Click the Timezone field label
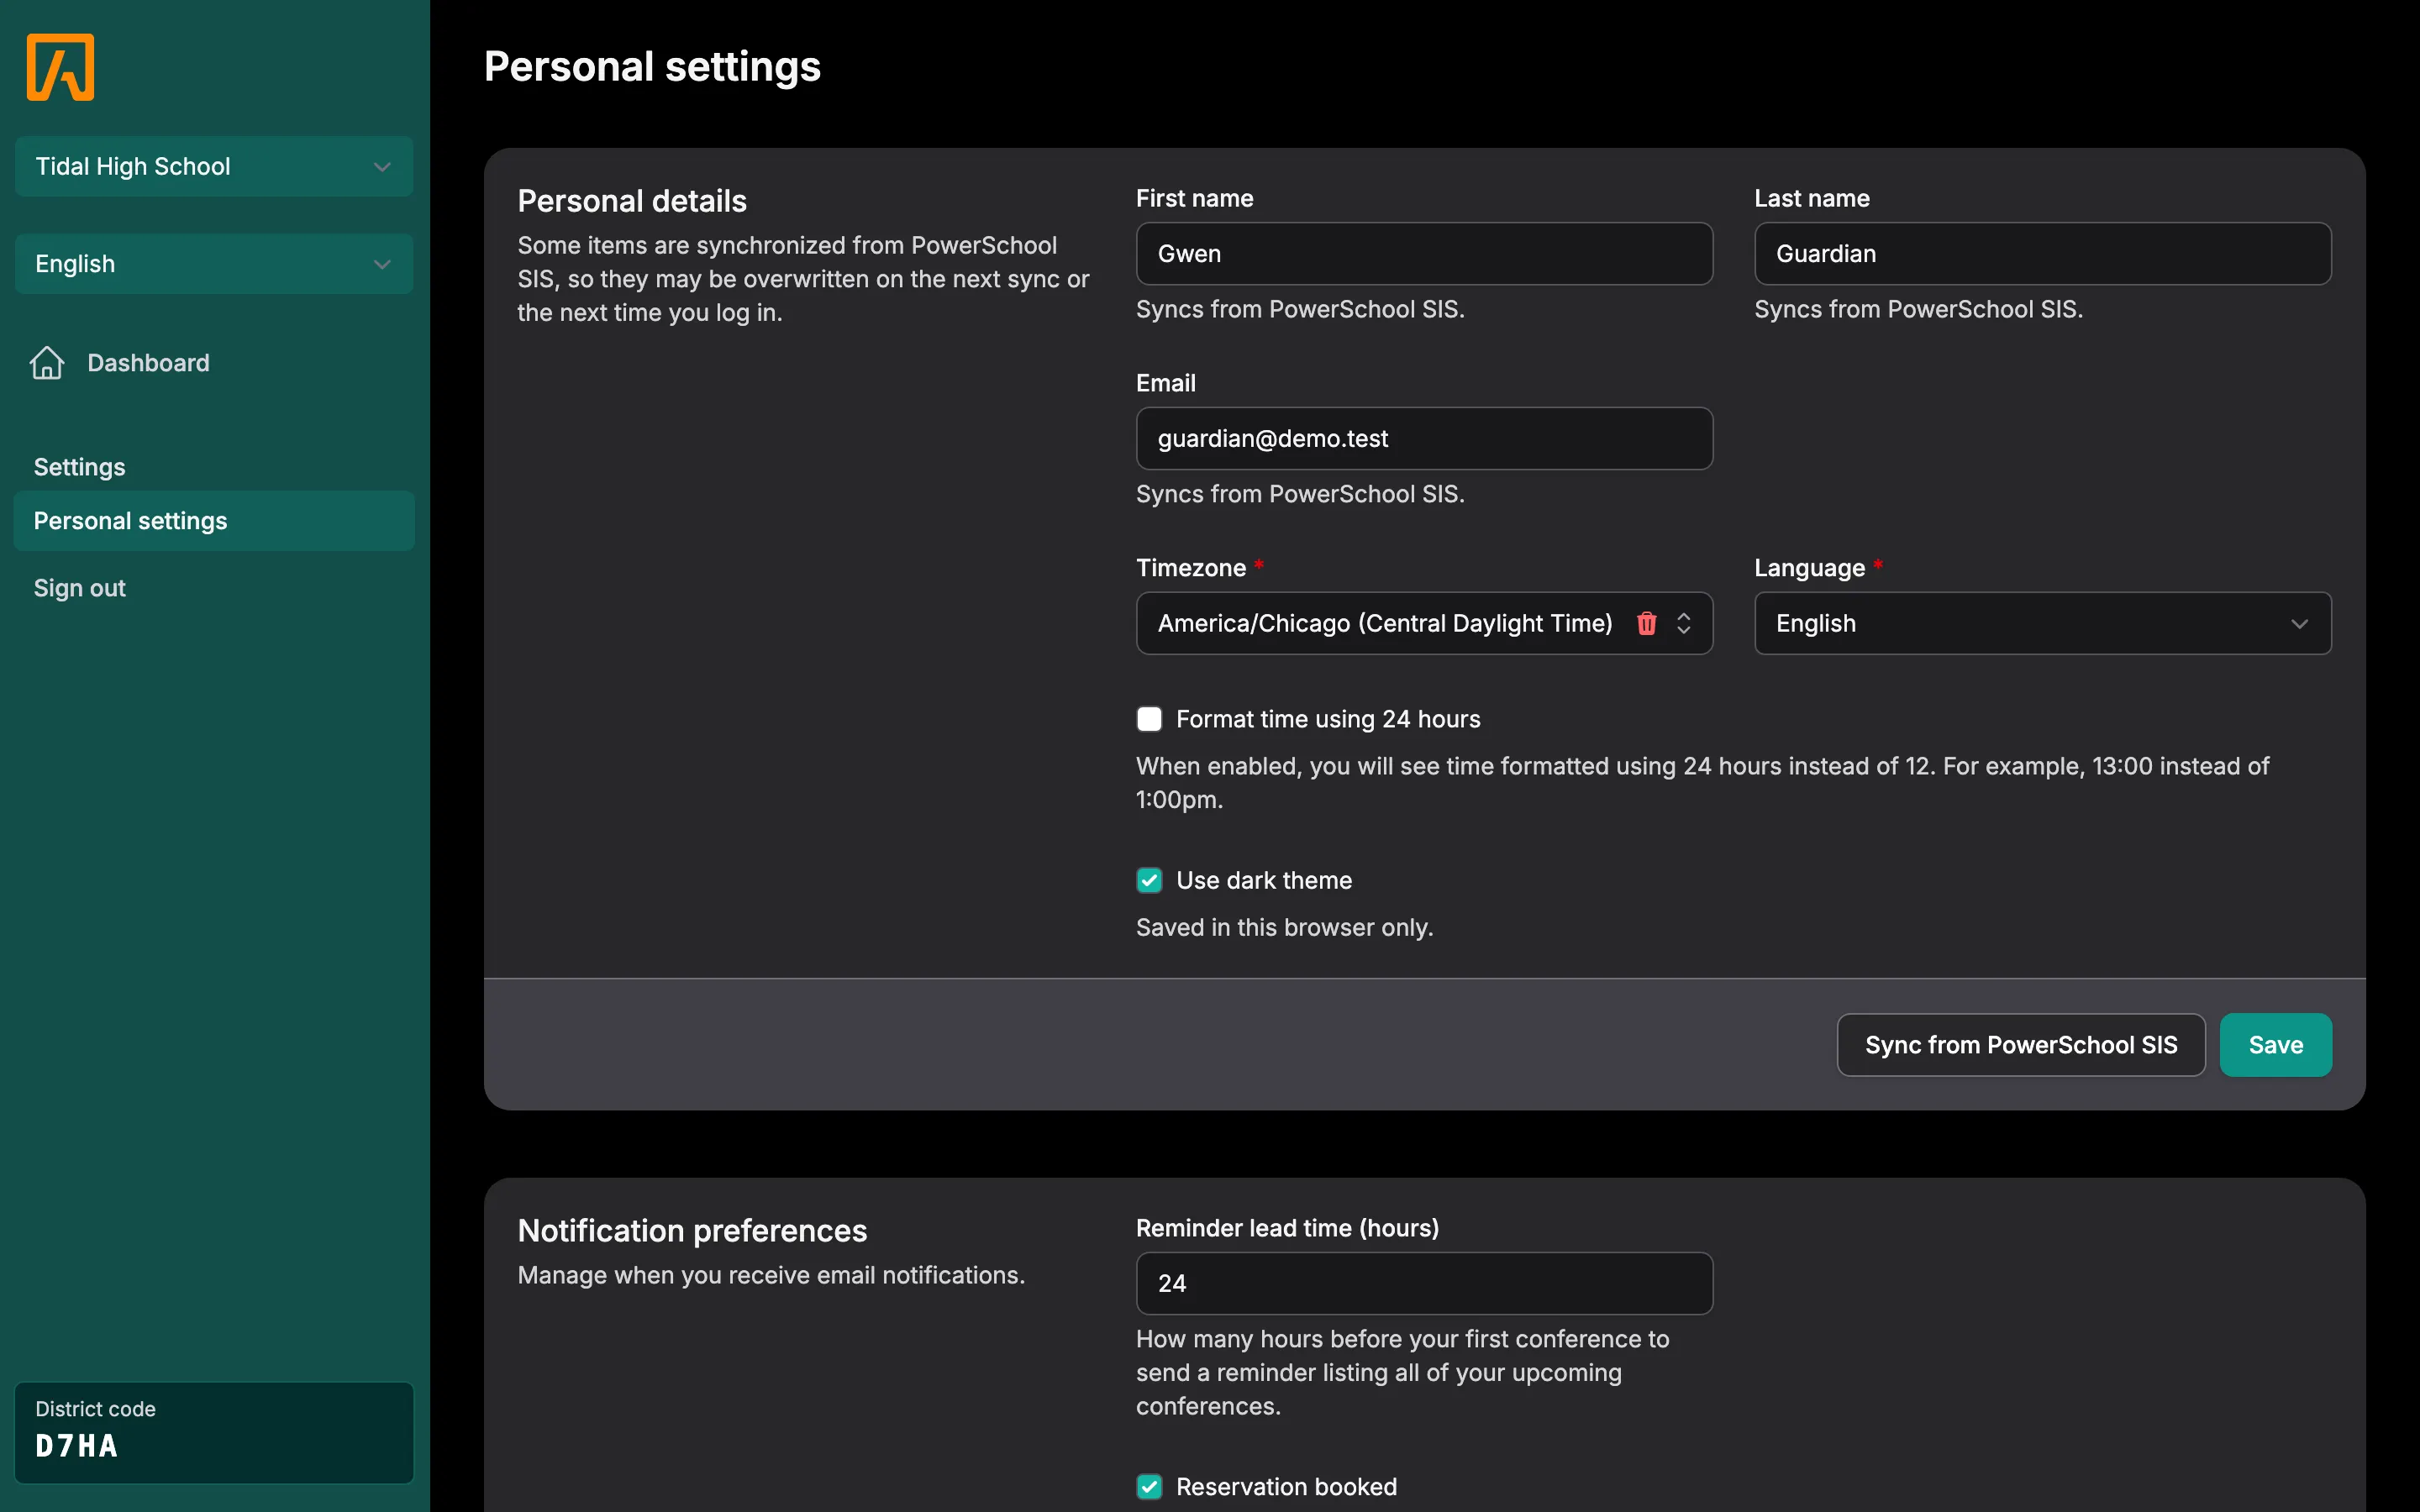Screen dimensions: 2420x1512 point(1191,568)
